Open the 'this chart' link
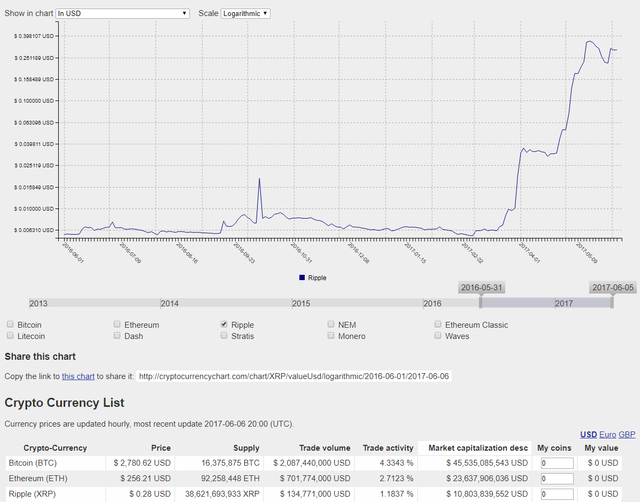This screenshot has width=640, height=502. point(78,376)
